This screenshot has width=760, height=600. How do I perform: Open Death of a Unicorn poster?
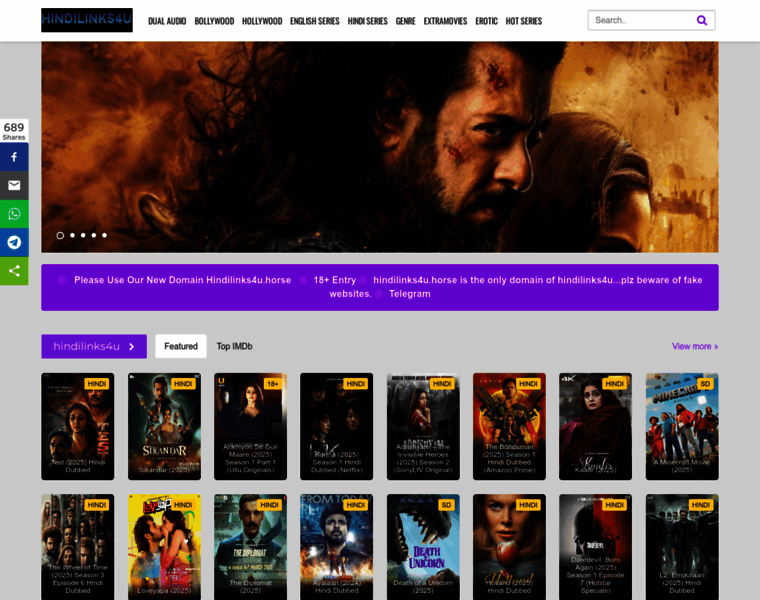point(423,547)
